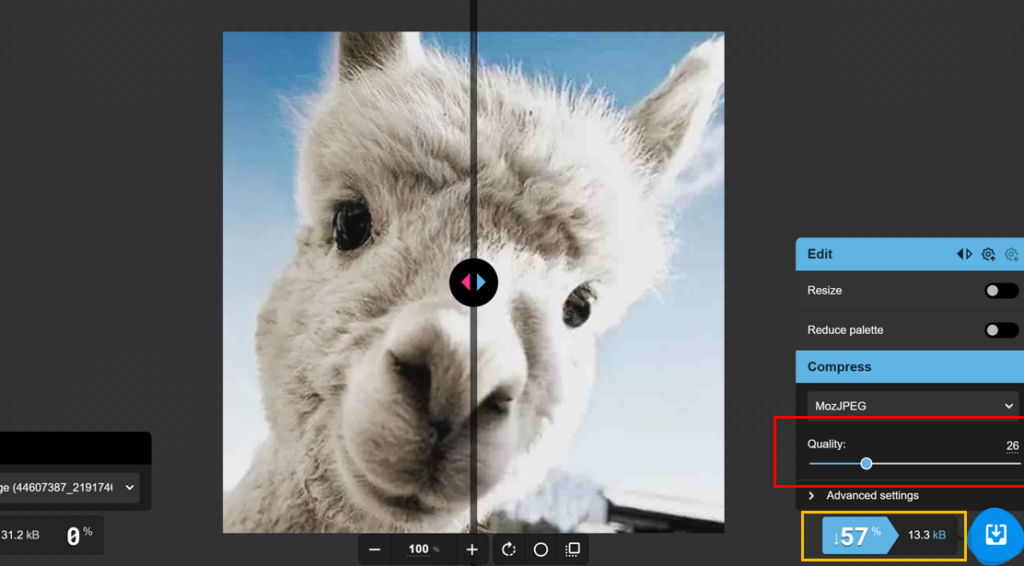
Task: Click the overlapping squares icon in bottom toolbar
Action: pos(573,549)
